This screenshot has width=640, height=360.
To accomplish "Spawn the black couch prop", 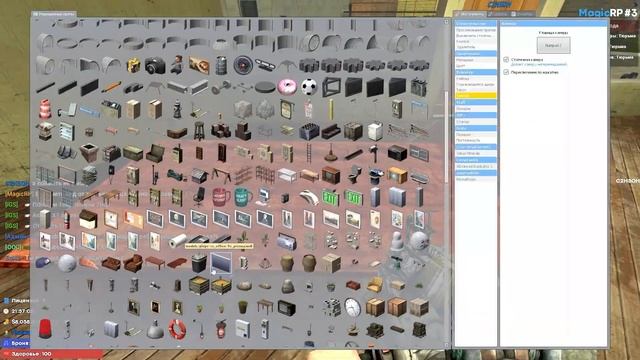I will 331,131.
